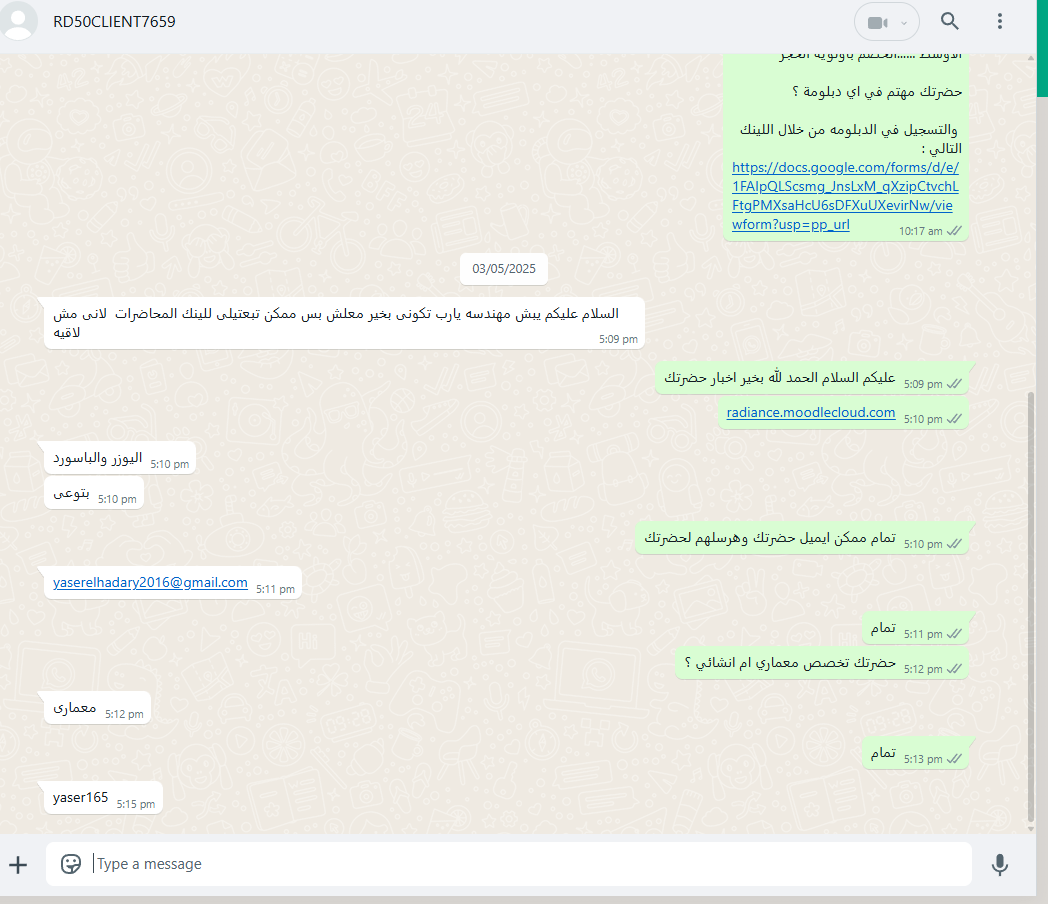This screenshot has width=1048, height=904.
Task: Open the attach plus icon
Action: pyautogui.click(x=18, y=865)
